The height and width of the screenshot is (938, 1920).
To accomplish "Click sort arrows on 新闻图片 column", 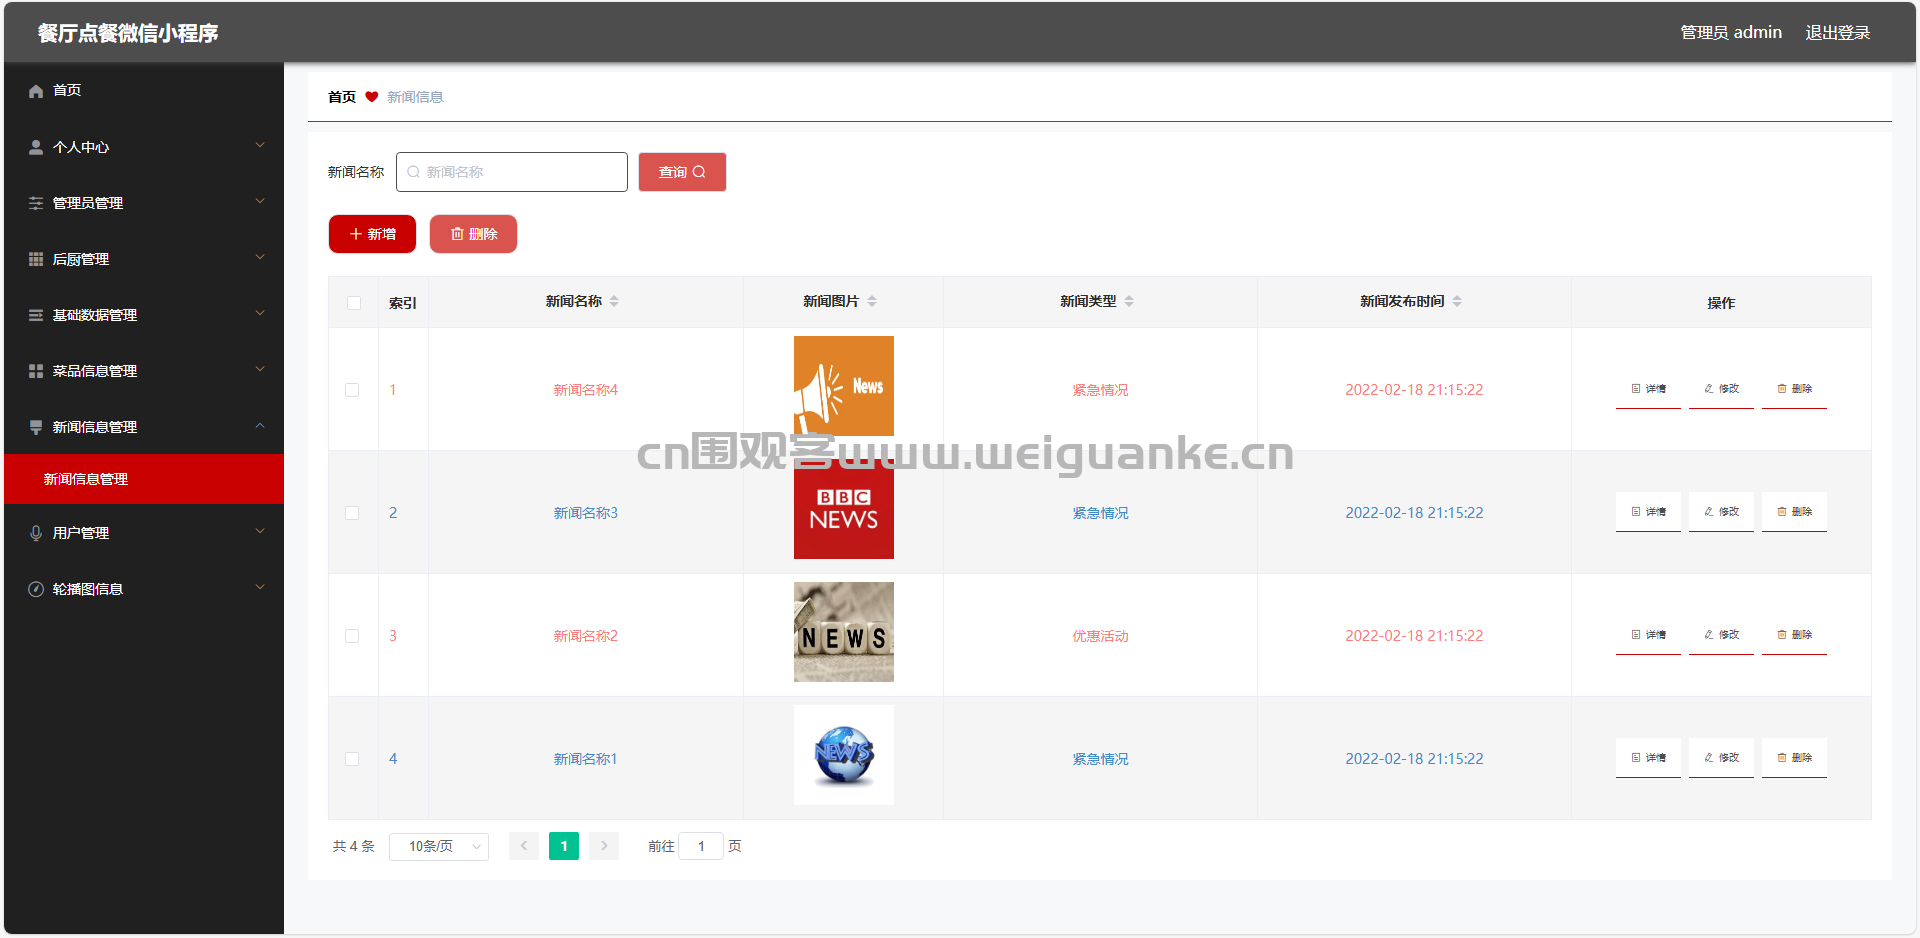I will [872, 301].
